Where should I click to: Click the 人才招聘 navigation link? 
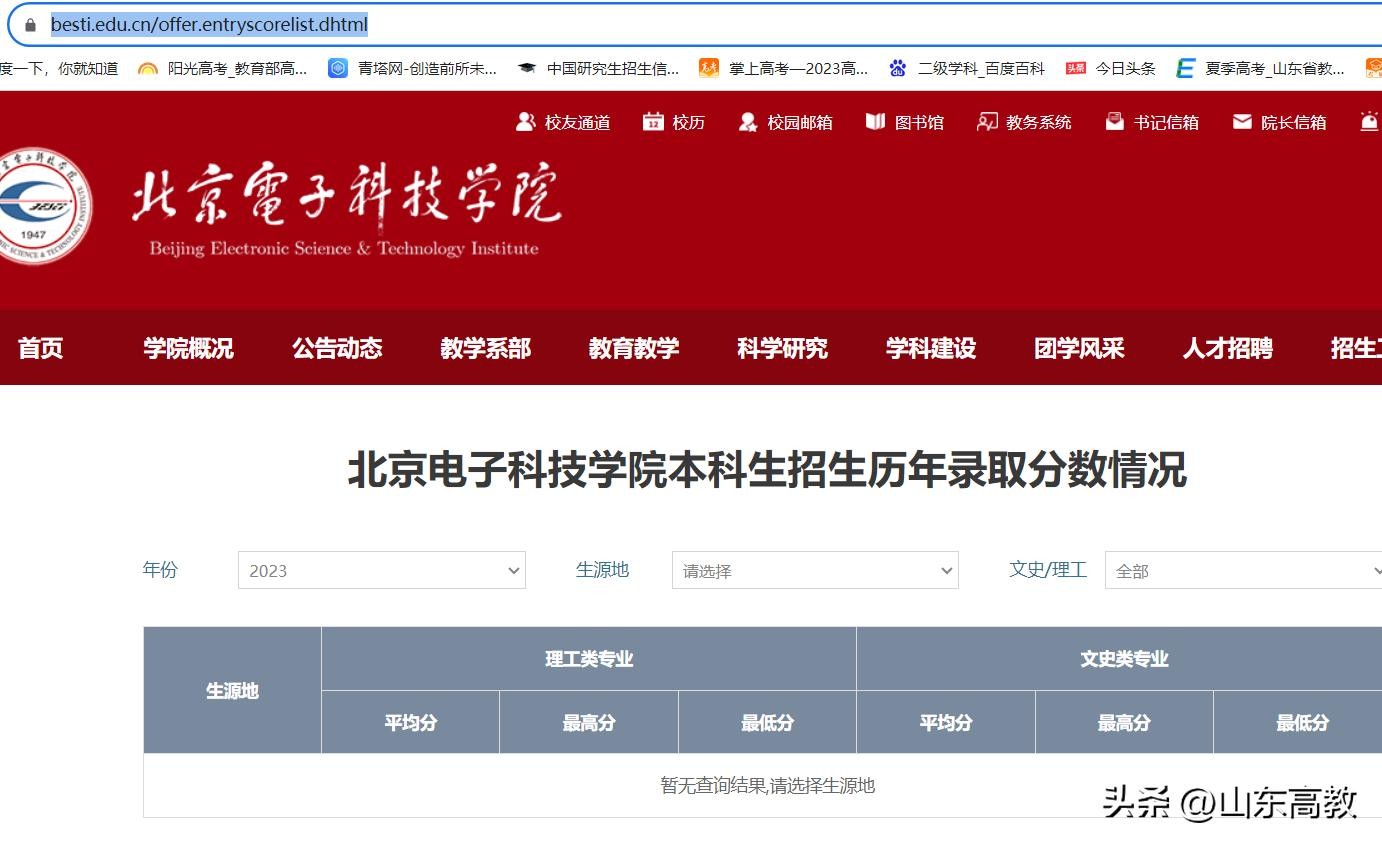(x=1227, y=348)
